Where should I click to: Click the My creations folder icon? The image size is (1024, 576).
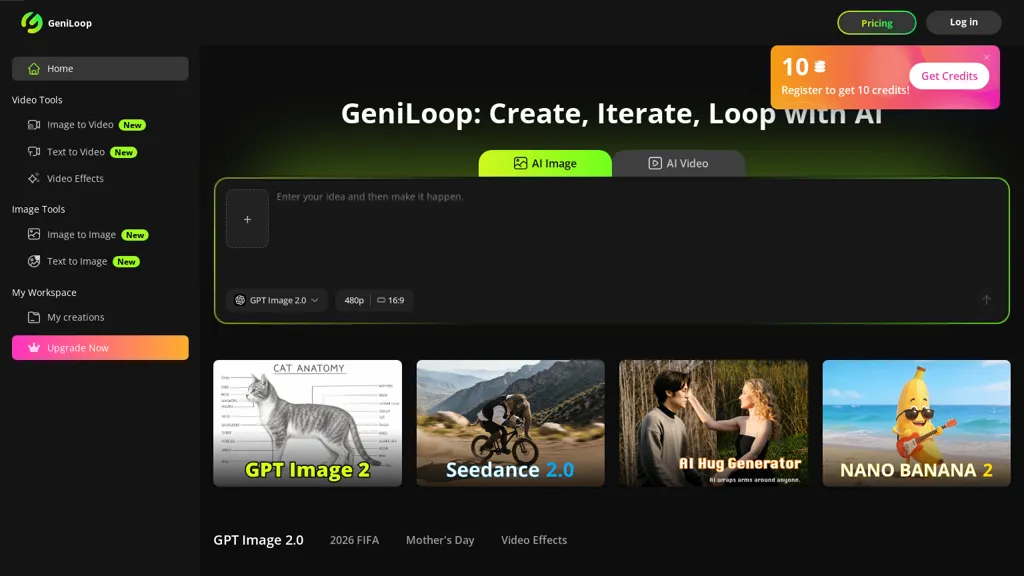34,317
